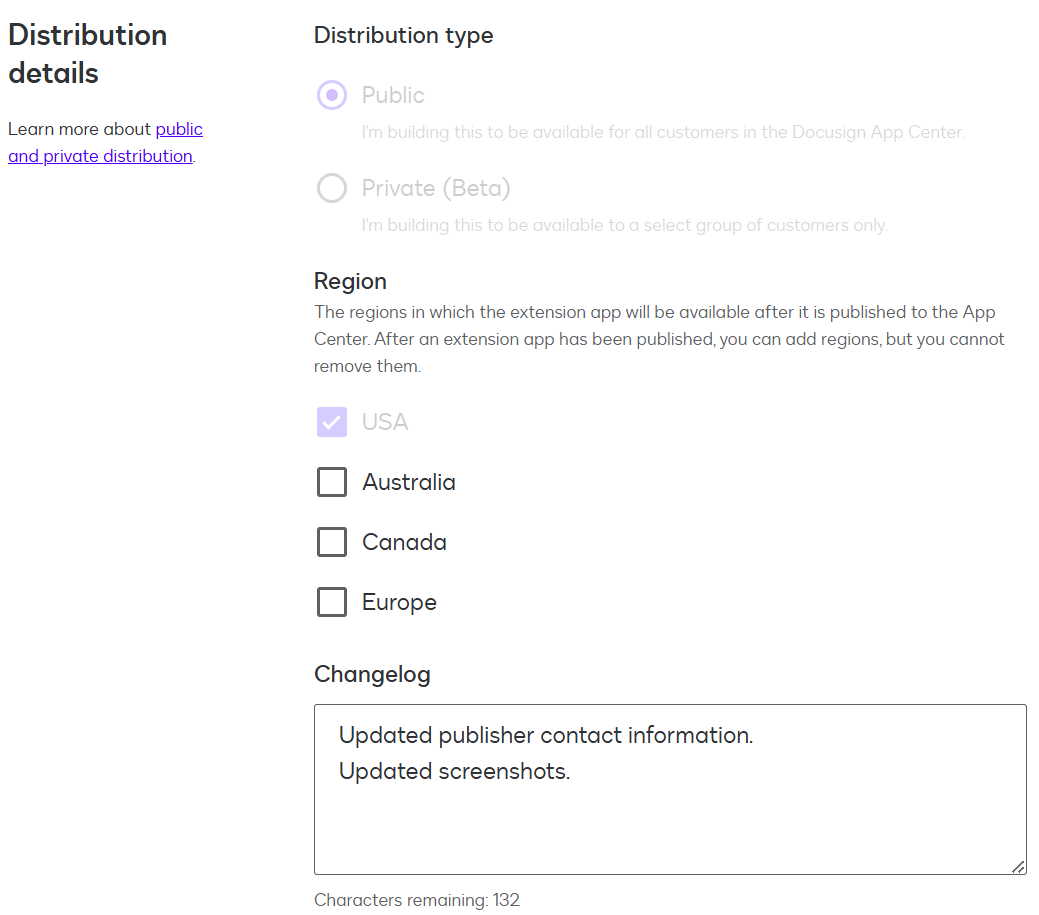Screen dimensions: 1039x915
Task: Click the Public description about all customers
Action: pos(663,133)
